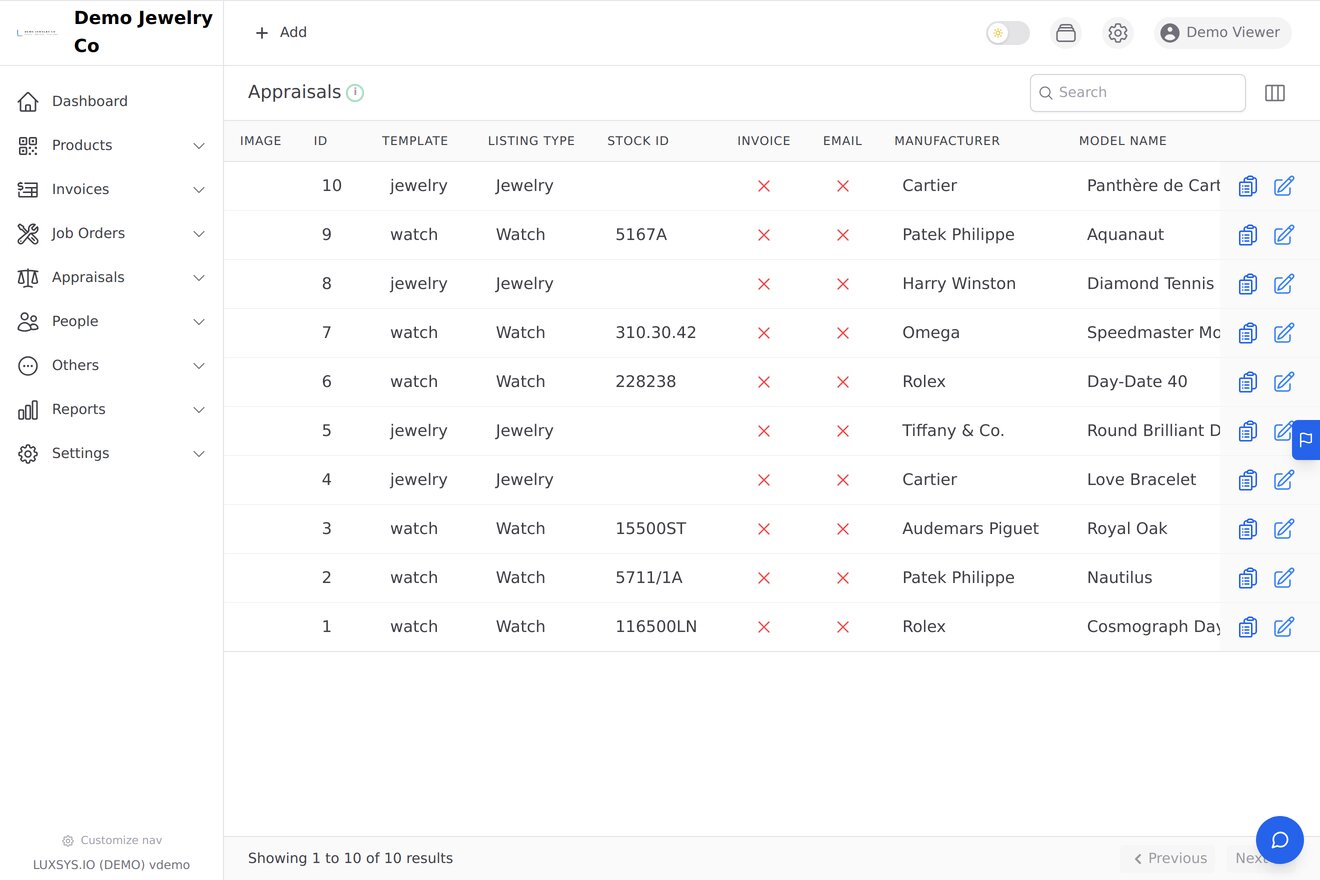
Task: Open the stacked cards icon in top bar
Action: coord(1066,33)
